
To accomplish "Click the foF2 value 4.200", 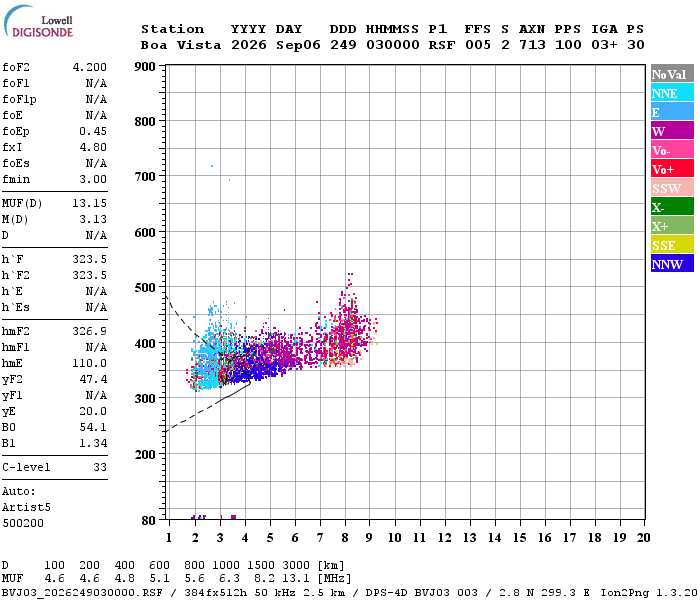I will (90, 67).
